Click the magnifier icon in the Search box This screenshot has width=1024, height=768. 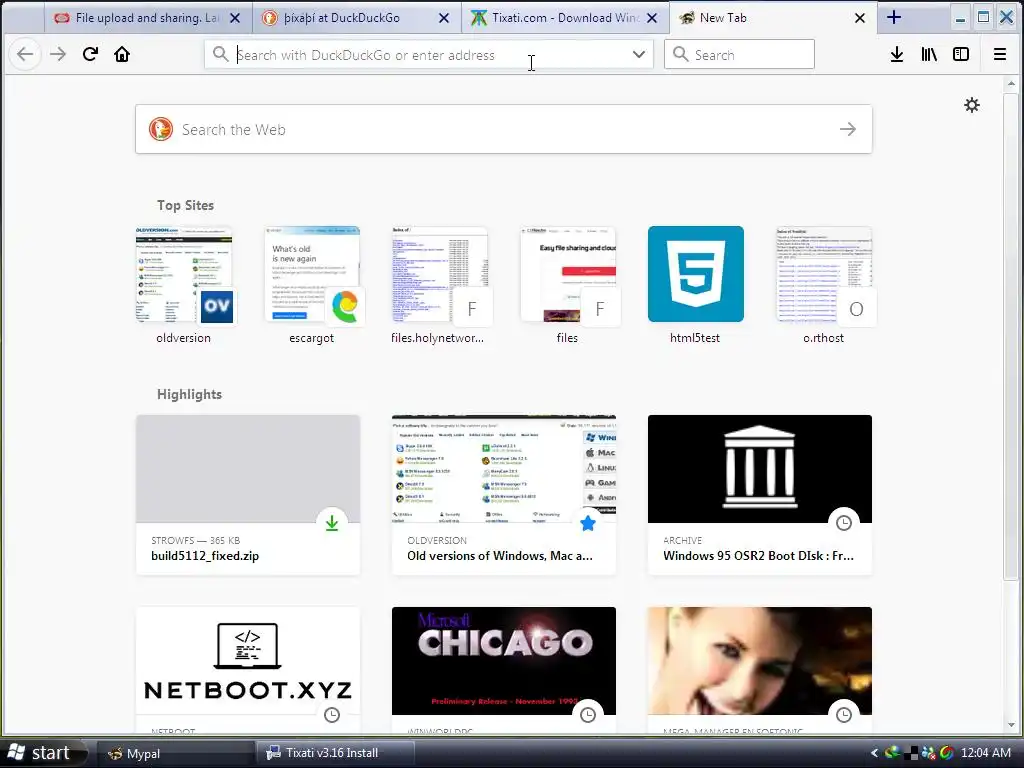(680, 54)
